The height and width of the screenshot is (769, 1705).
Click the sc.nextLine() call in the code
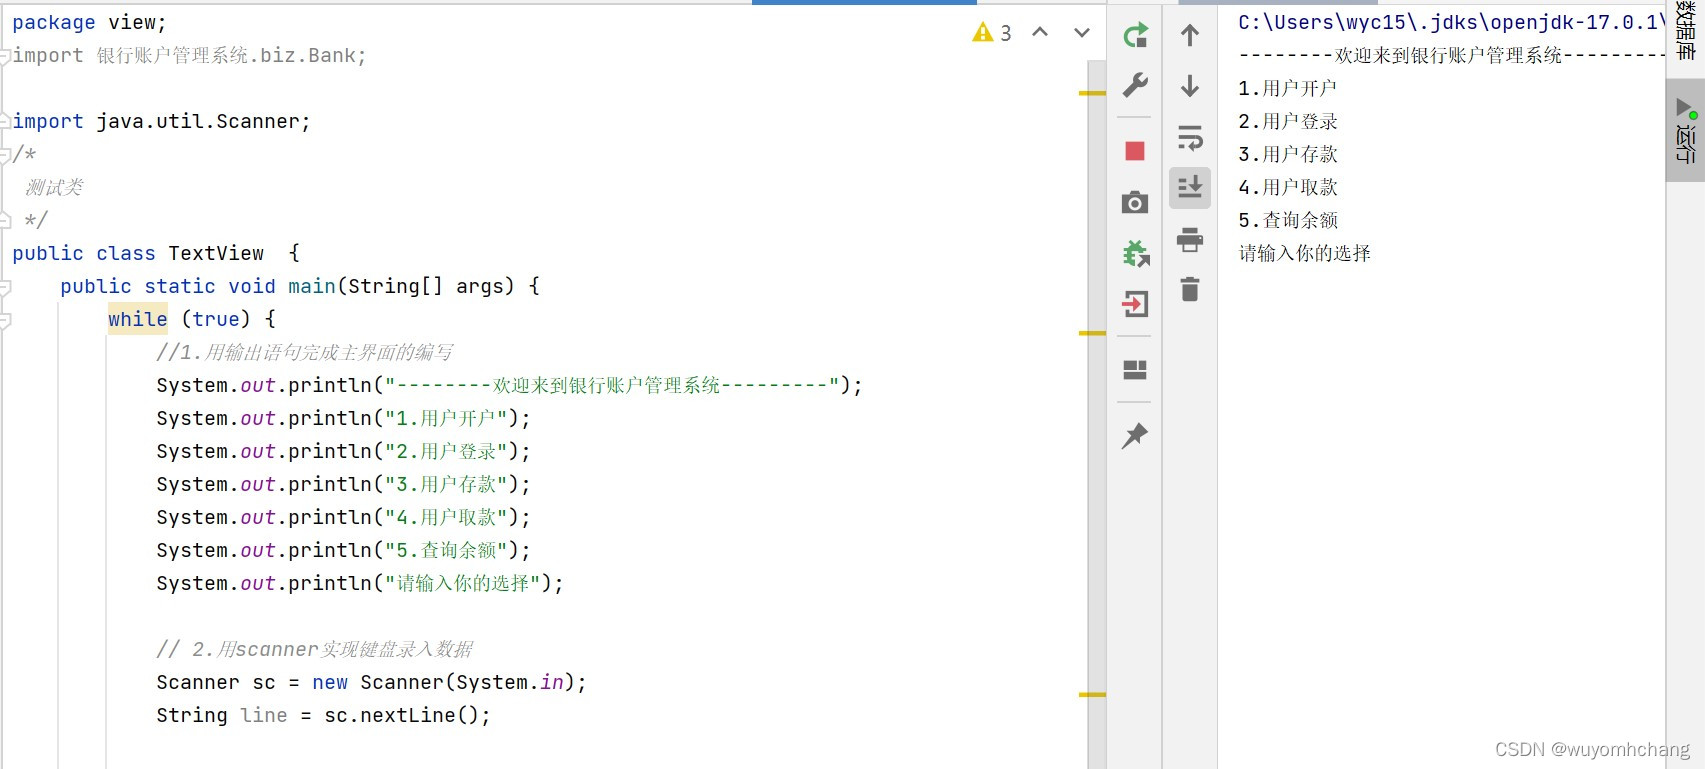click(401, 715)
